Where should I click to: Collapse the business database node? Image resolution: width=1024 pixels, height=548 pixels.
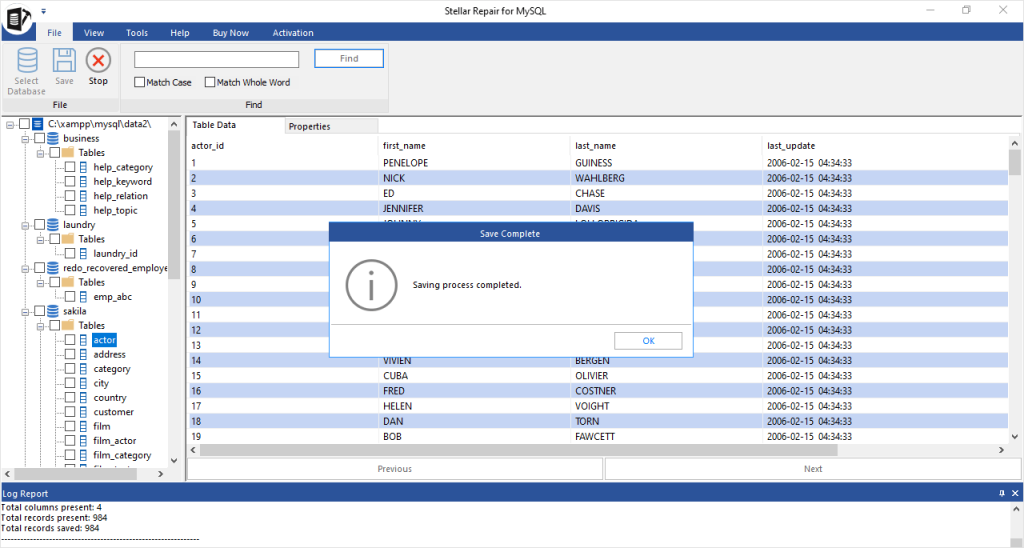25,138
